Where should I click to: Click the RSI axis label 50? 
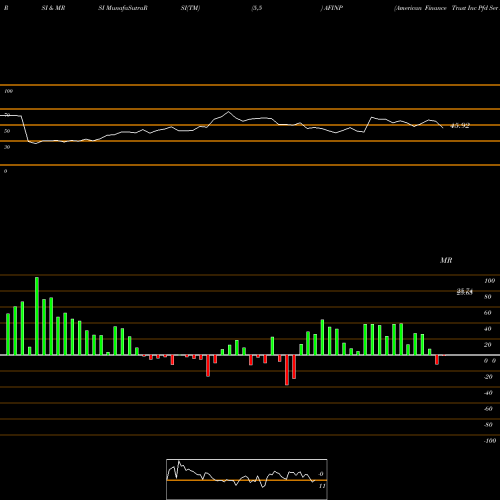coord(7,131)
